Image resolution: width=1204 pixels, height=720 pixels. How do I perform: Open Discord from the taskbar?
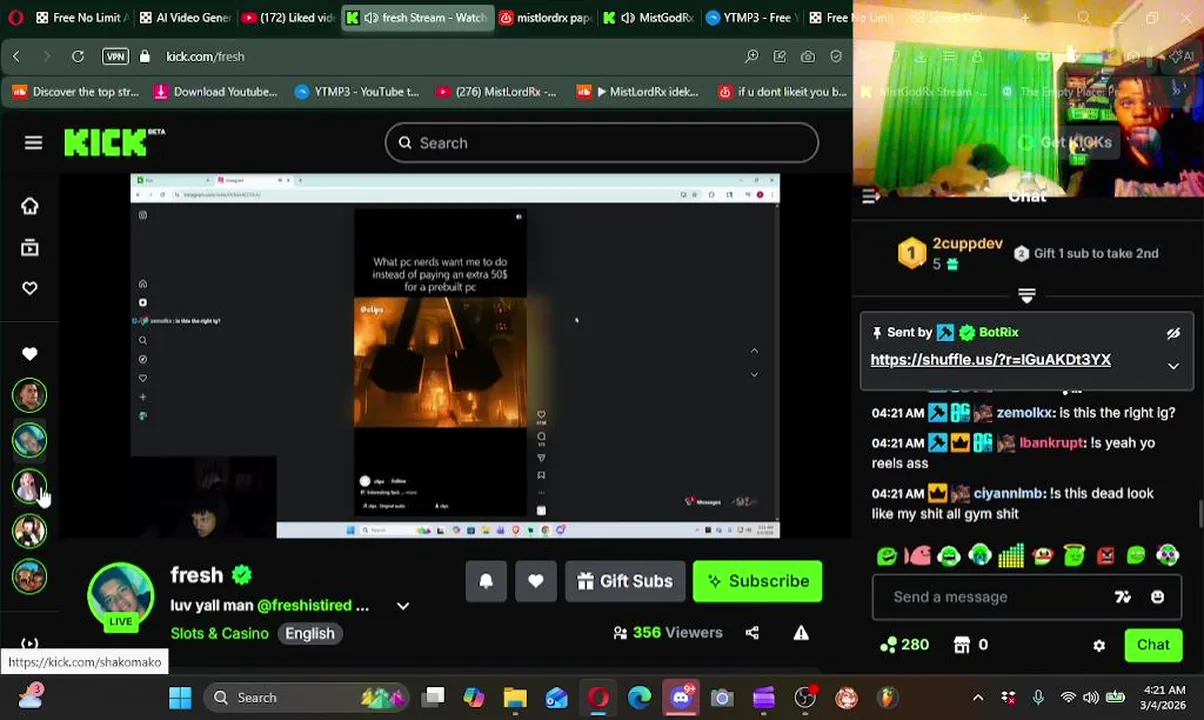point(682,698)
